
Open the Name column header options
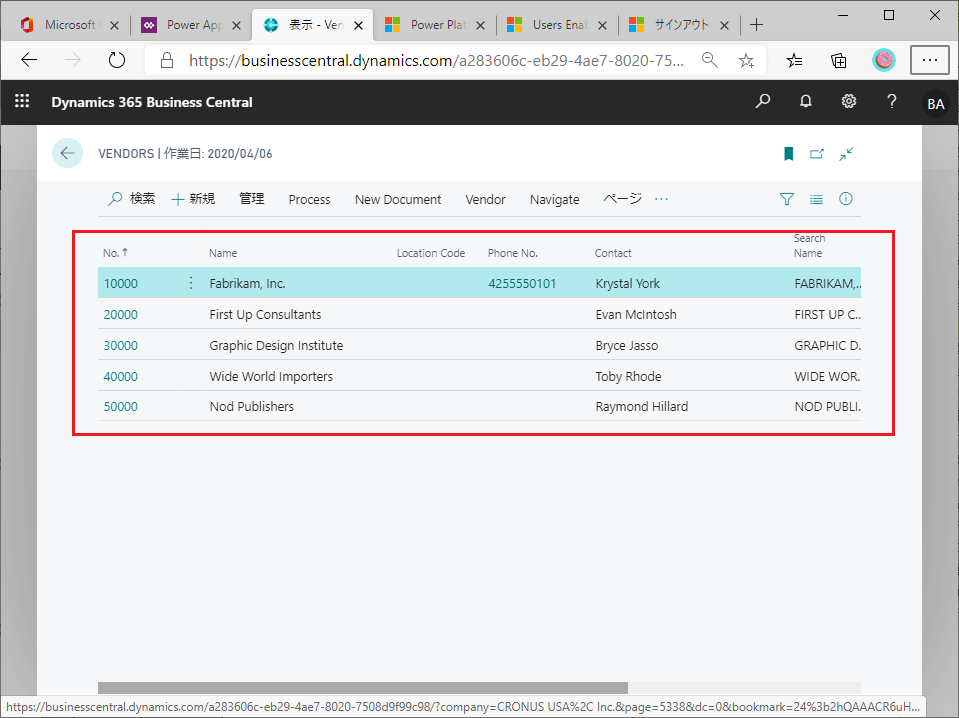(223, 253)
